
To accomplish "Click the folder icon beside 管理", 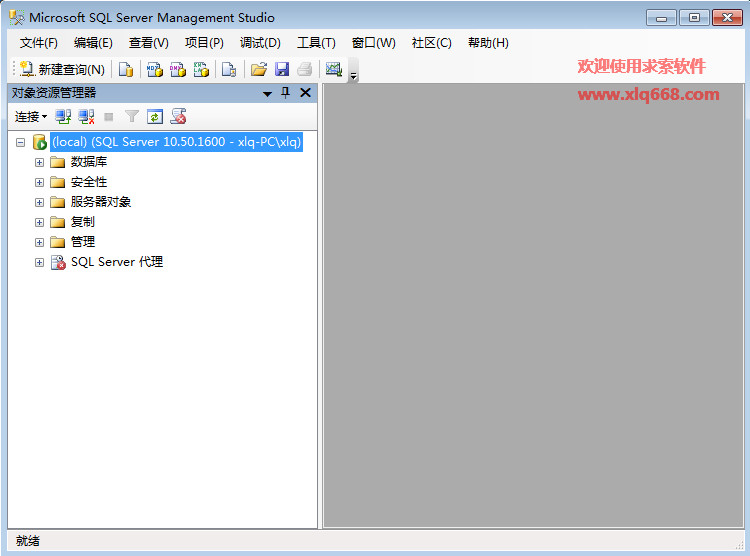I will [x=57, y=243].
